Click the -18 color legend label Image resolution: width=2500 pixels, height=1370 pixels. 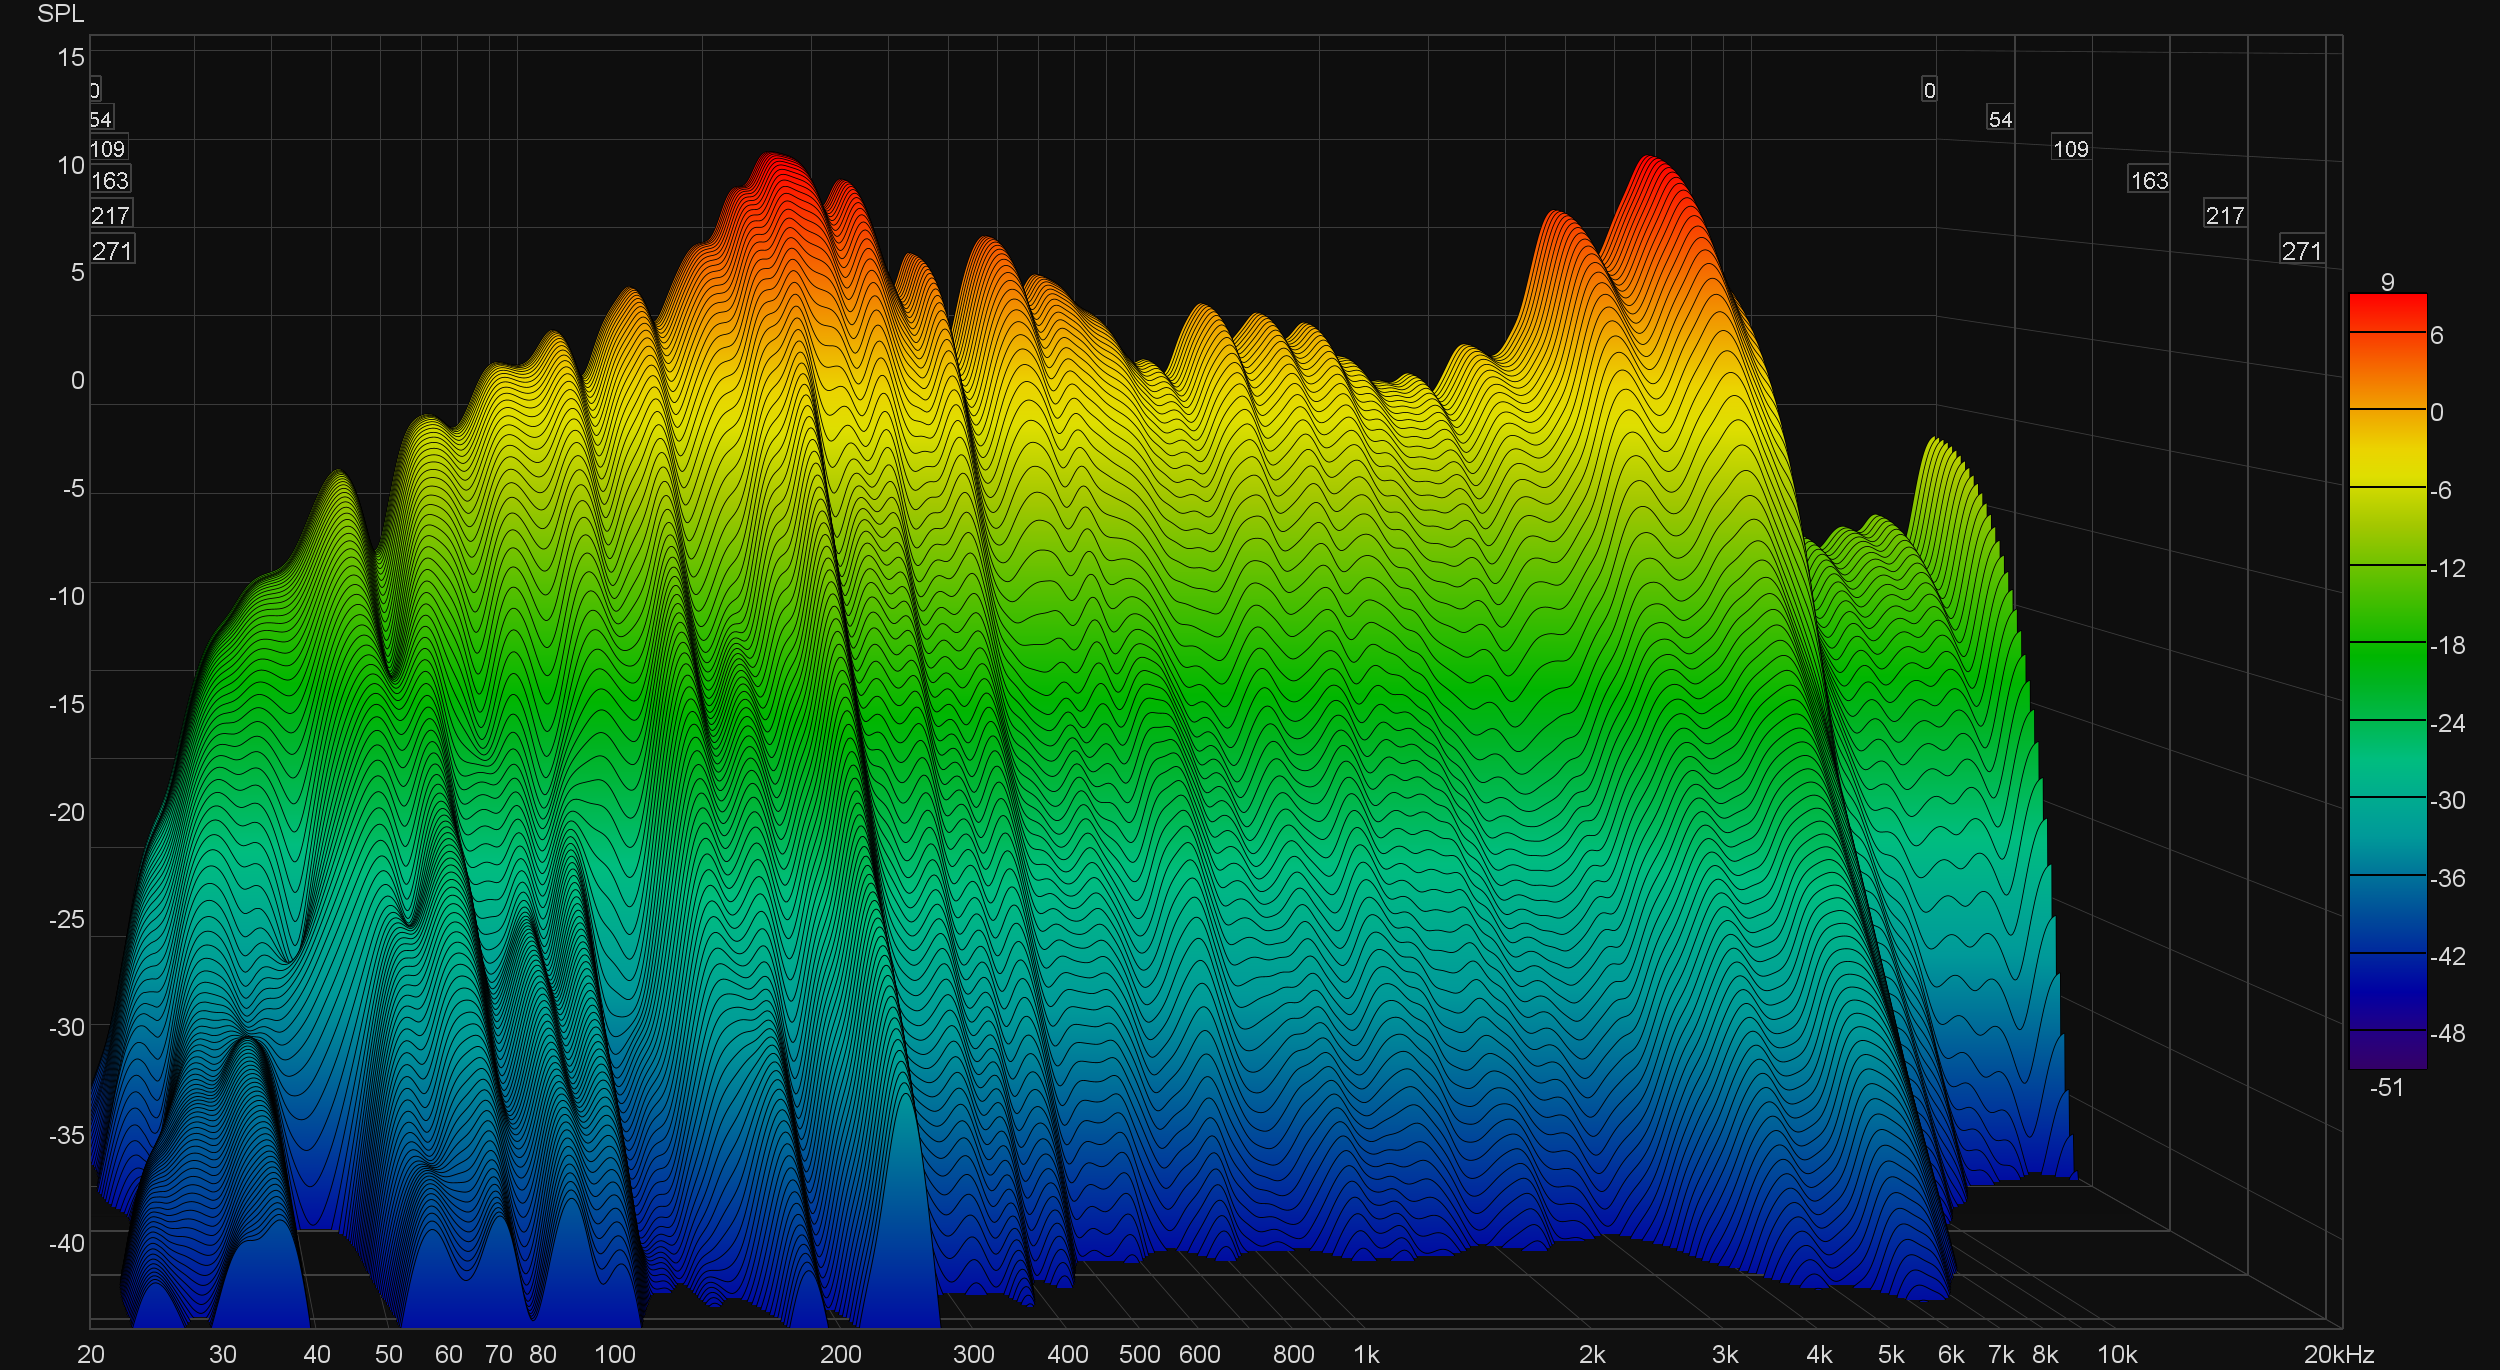2447,645
